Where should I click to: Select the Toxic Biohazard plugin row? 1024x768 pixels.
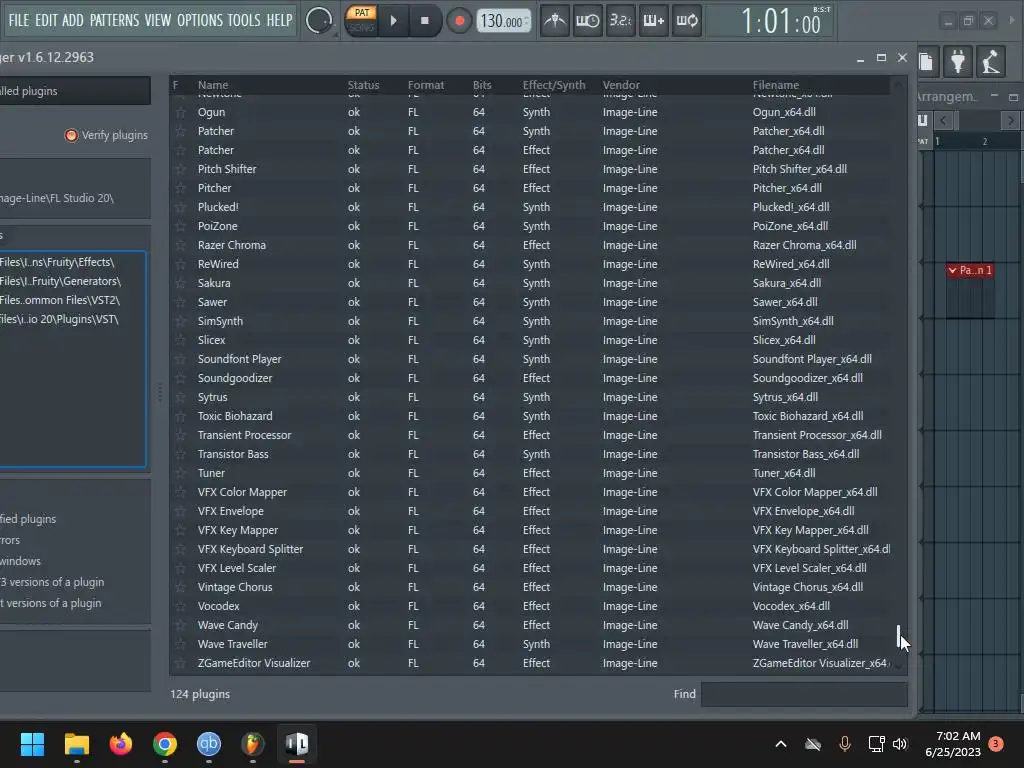pyautogui.click(x=530, y=416)
